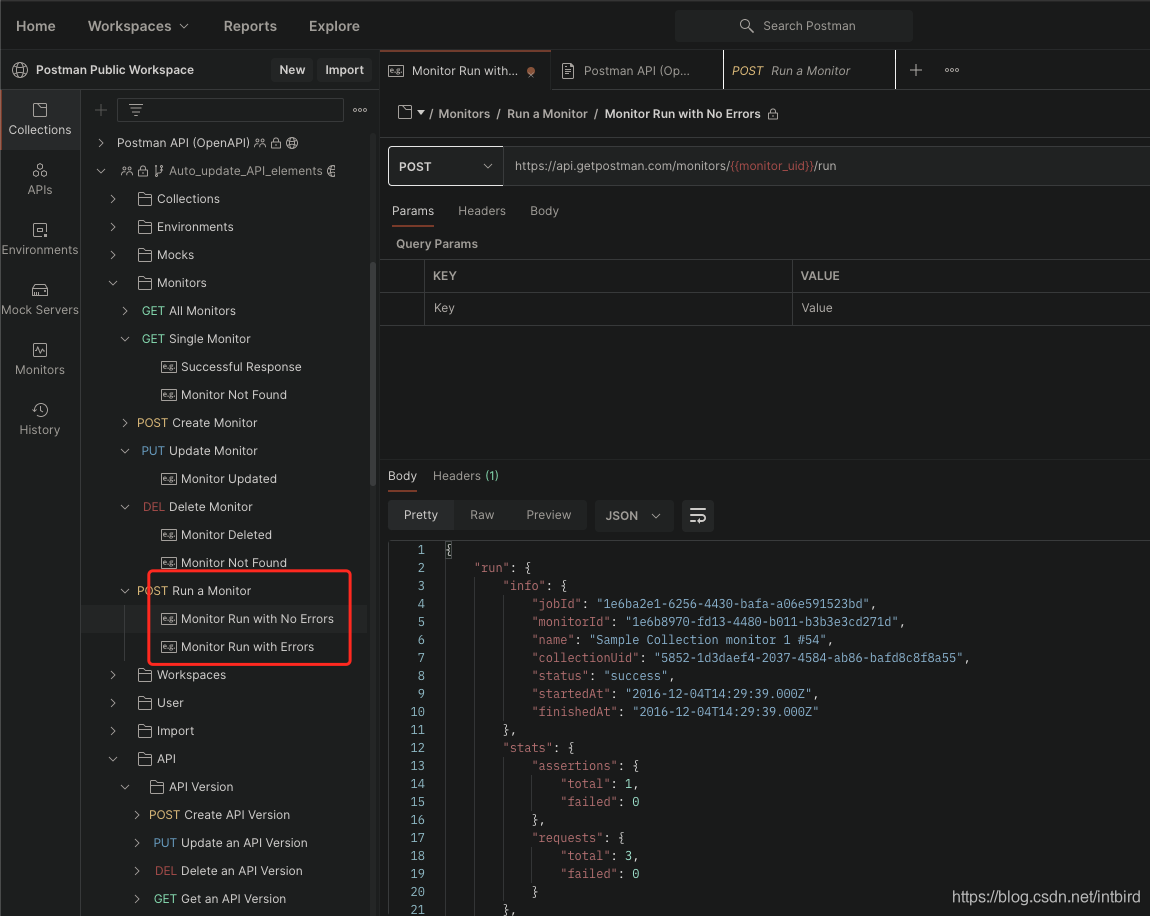Select the Pretty response view button
This screenshot has height=916, width=1150.
(420, 515)
